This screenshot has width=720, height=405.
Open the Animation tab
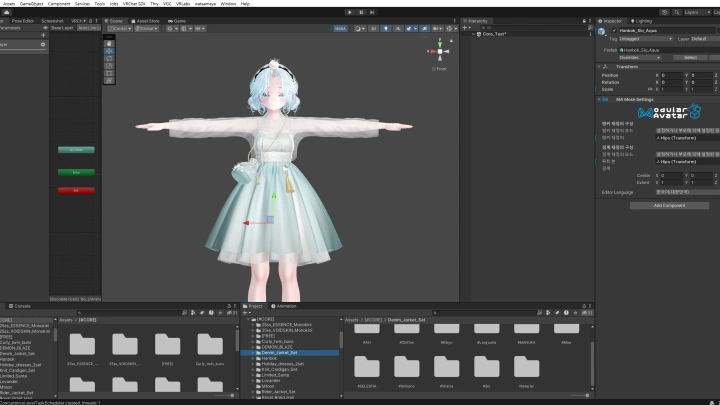[x=284, y=306]
